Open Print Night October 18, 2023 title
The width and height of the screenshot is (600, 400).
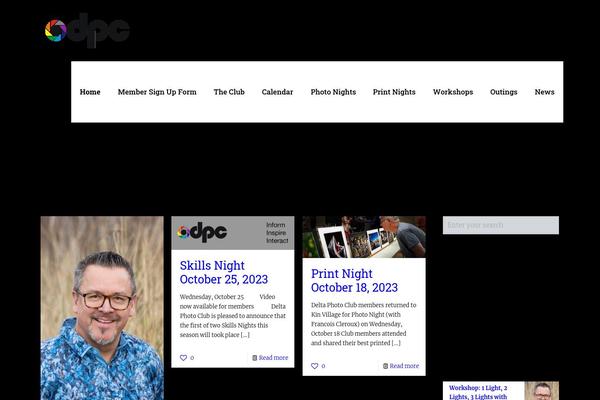354,281
